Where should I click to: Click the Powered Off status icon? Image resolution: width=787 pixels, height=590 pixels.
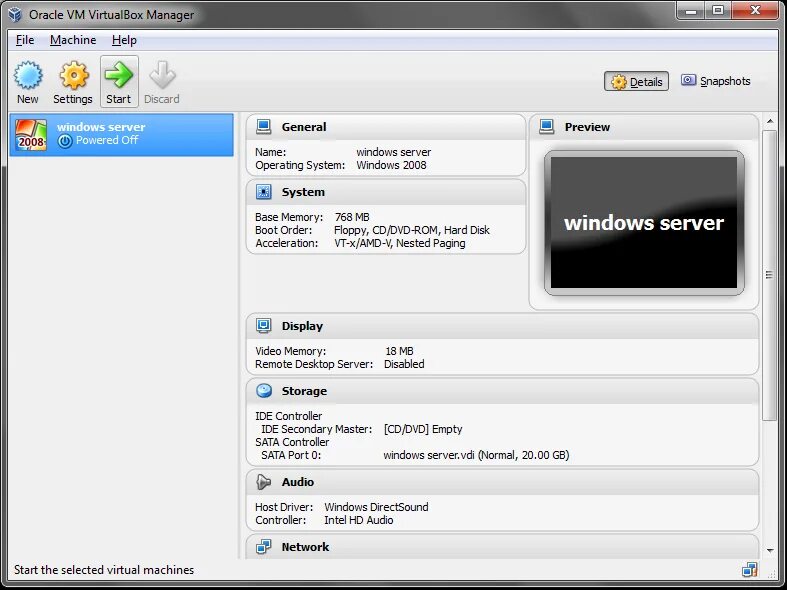pos(65,141)
